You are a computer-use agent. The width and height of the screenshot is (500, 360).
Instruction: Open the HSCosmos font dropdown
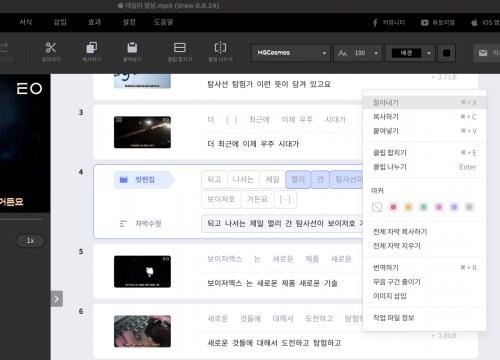290,53
